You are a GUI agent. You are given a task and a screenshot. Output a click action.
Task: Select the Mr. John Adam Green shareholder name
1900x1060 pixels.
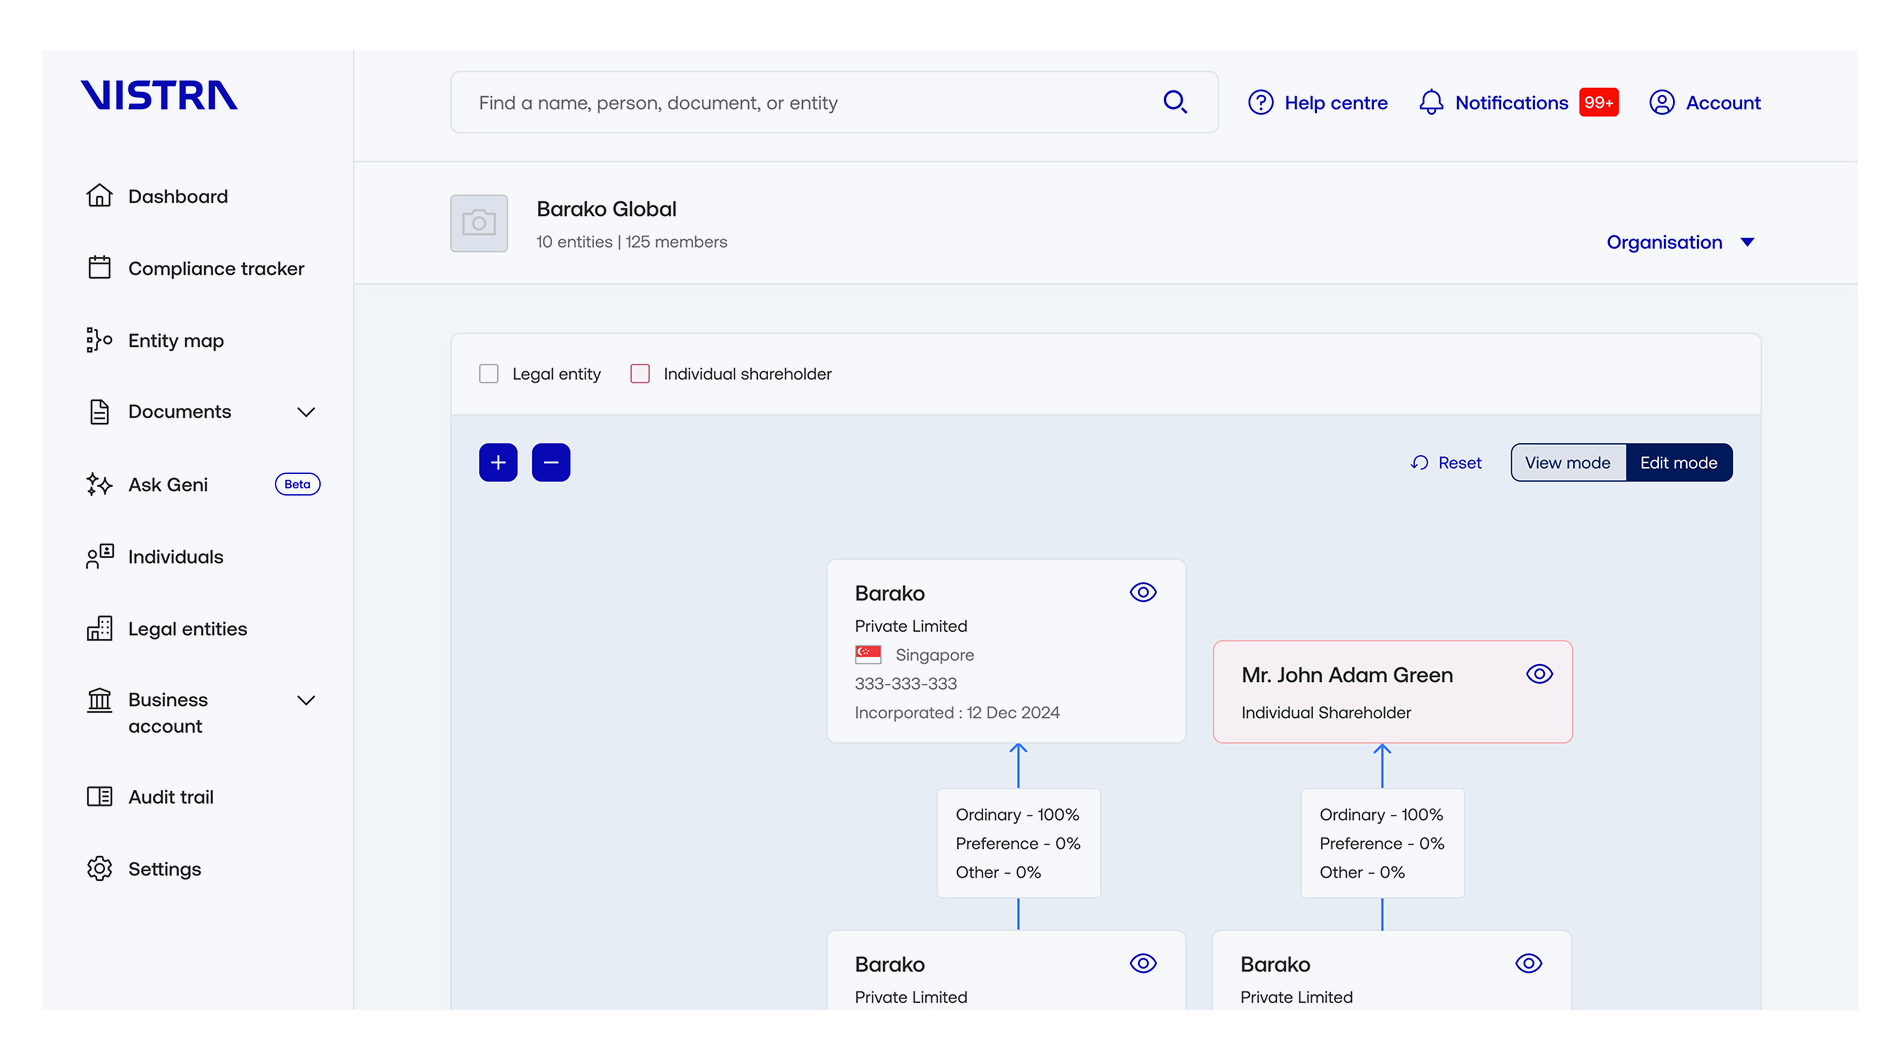pos(1347,675)
